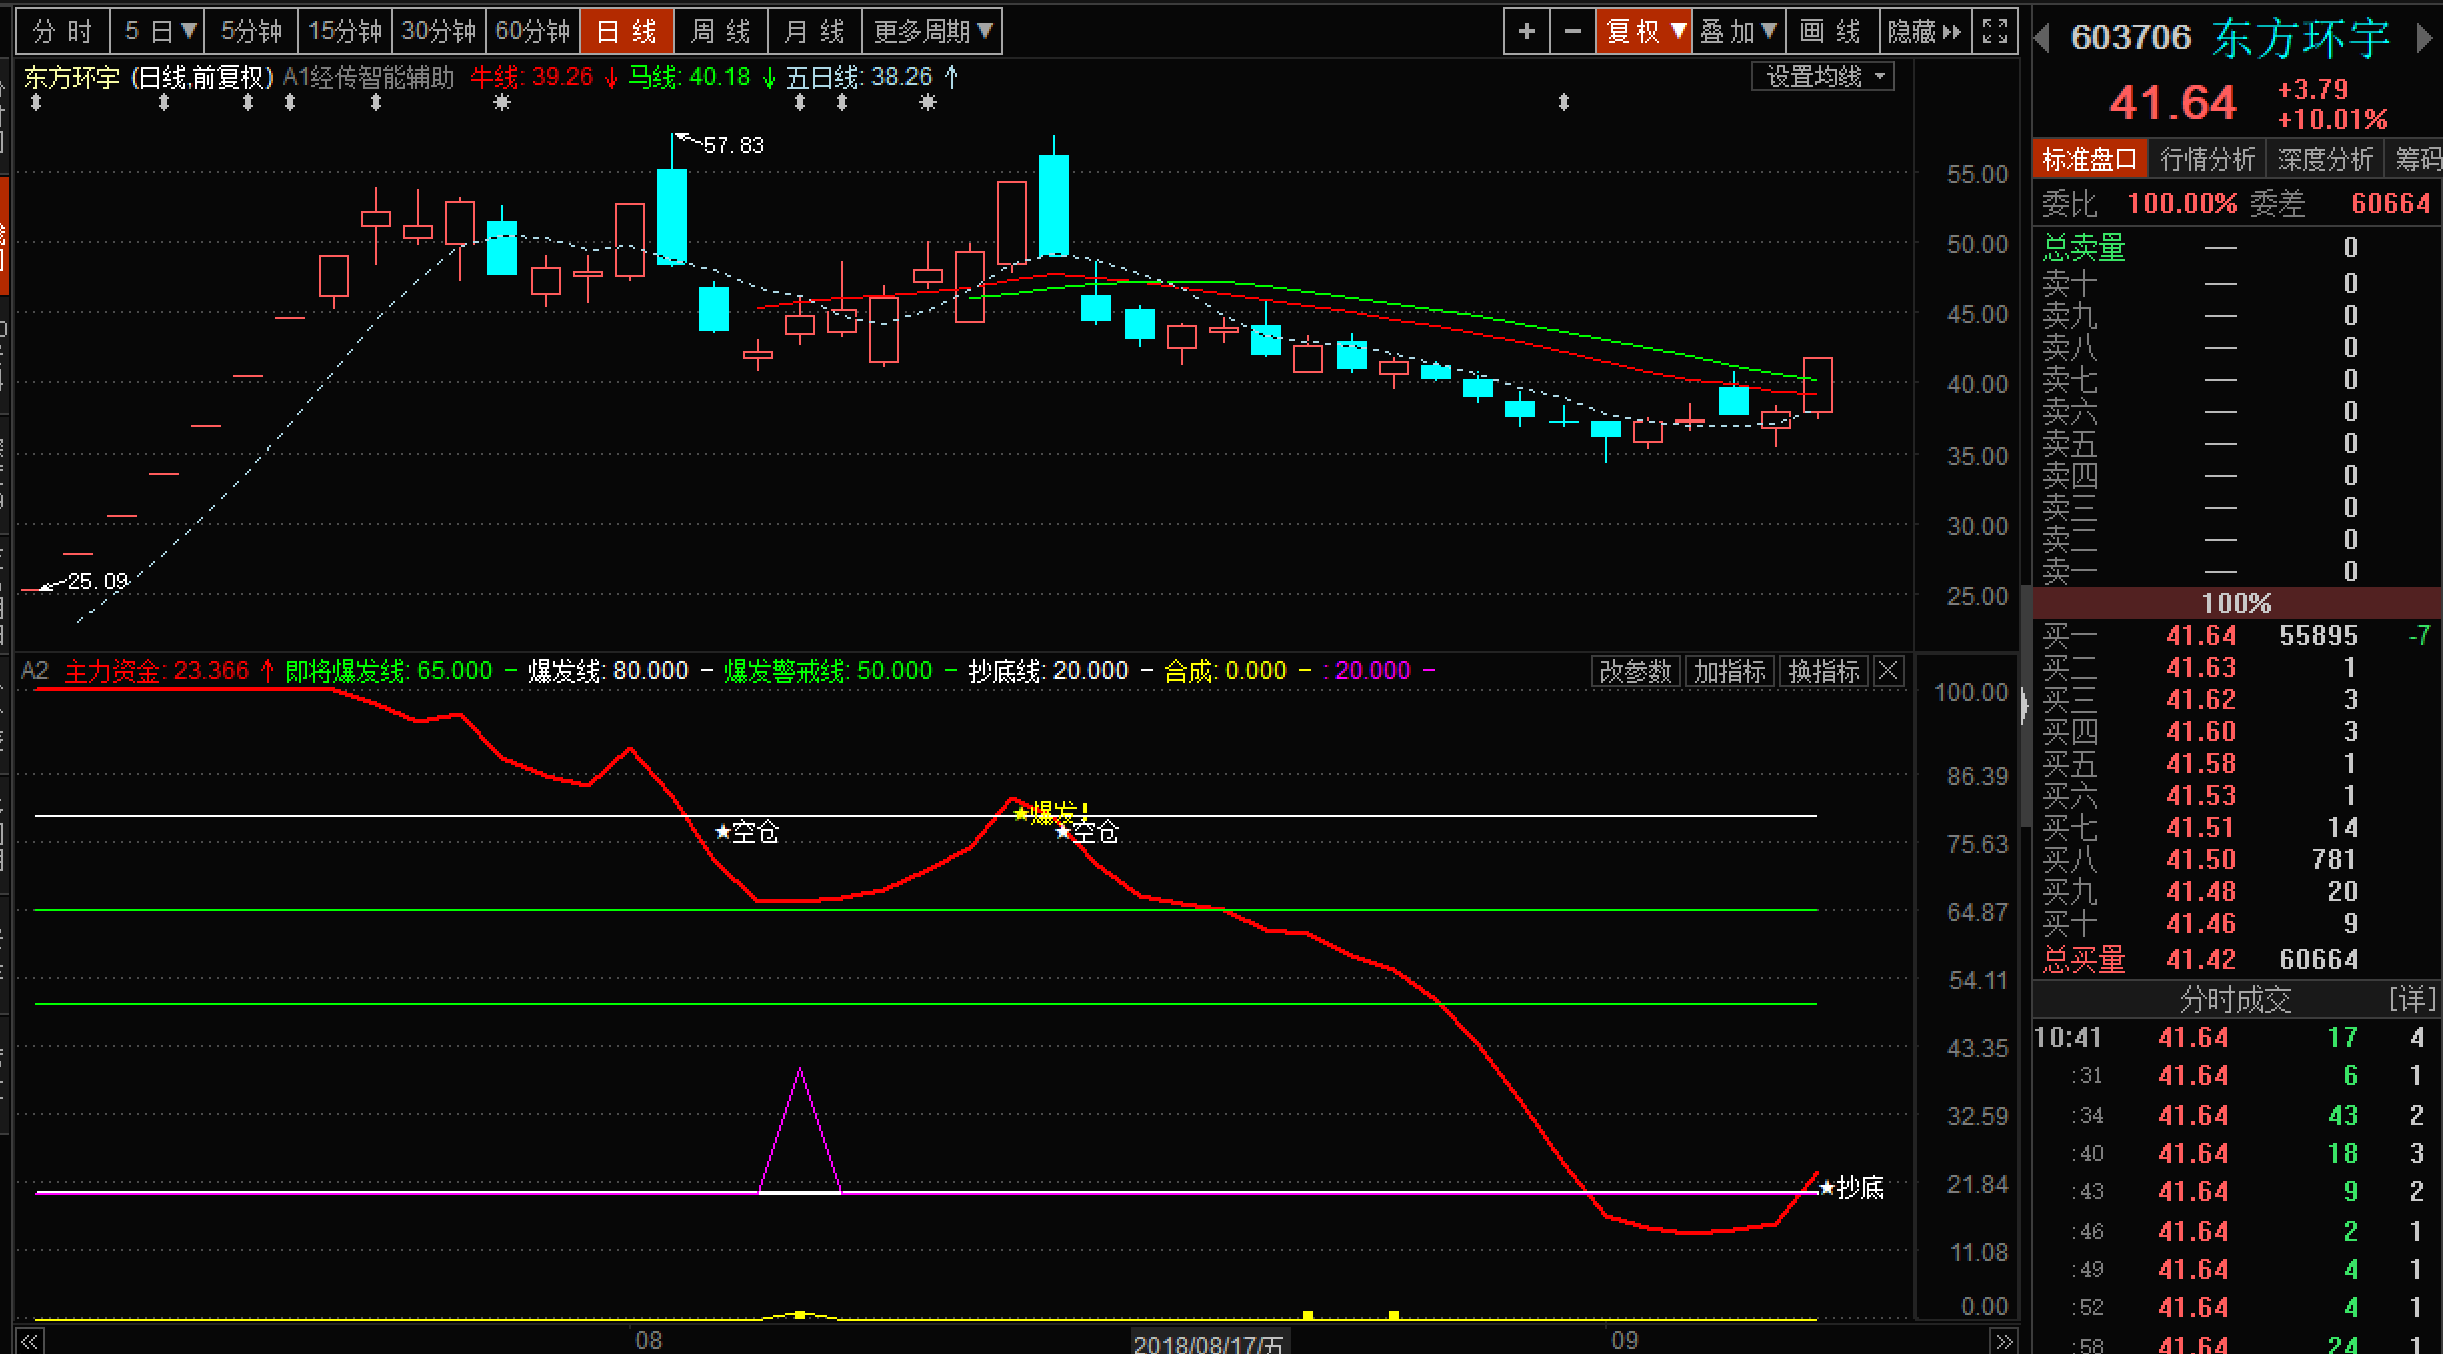Click the latest red candlestick
This screenshot has width=2443, height=1354.
click(1818, 385)
